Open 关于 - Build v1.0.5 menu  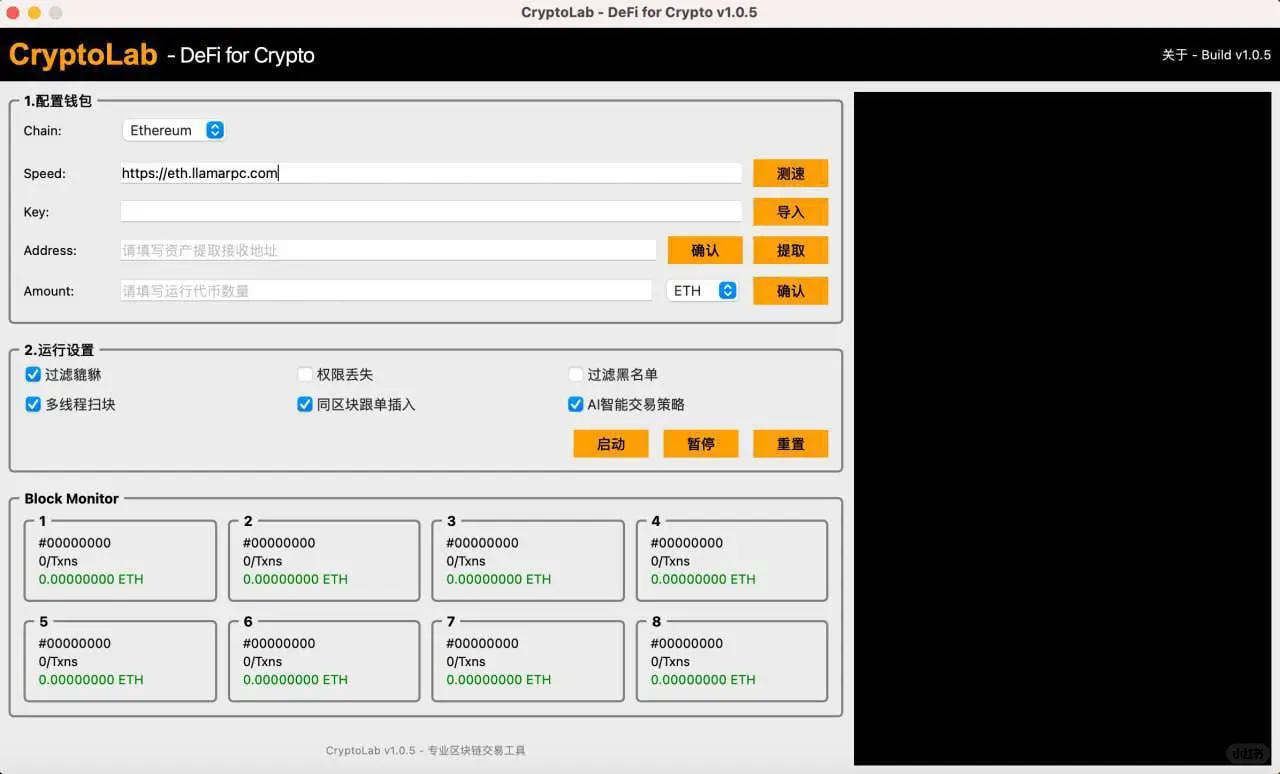[x=1216, y=55]
